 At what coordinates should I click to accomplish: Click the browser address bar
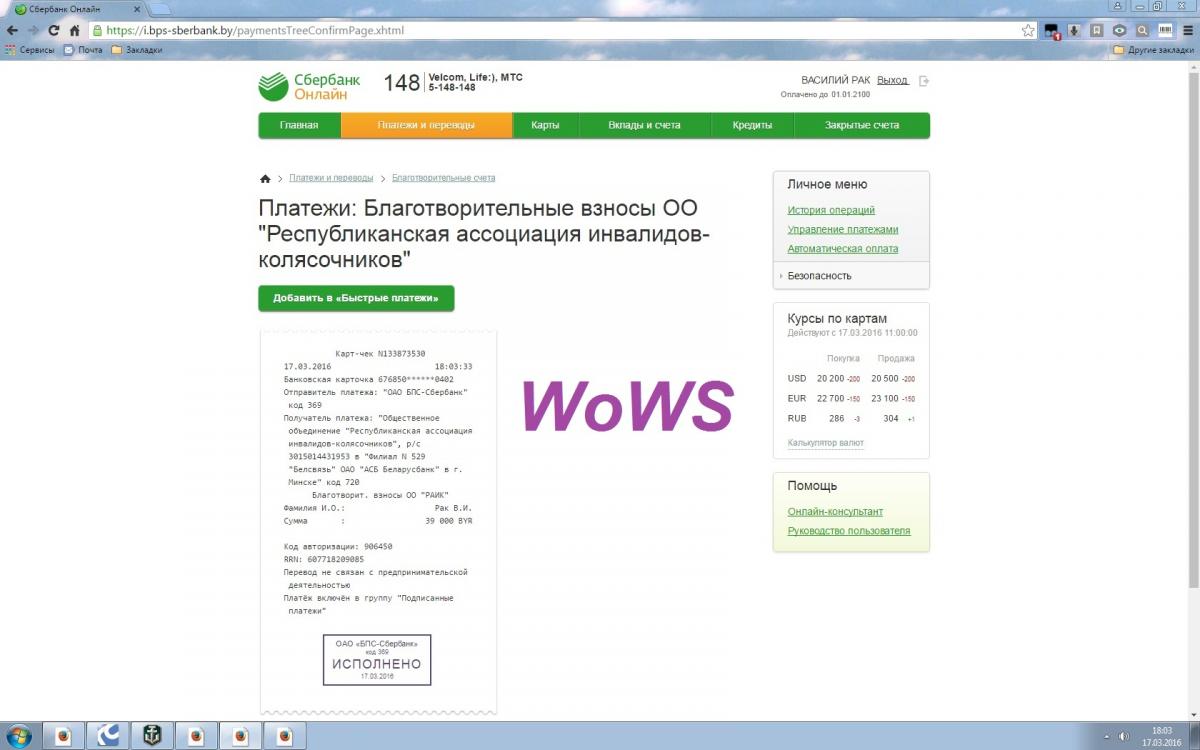pos(550,30)
